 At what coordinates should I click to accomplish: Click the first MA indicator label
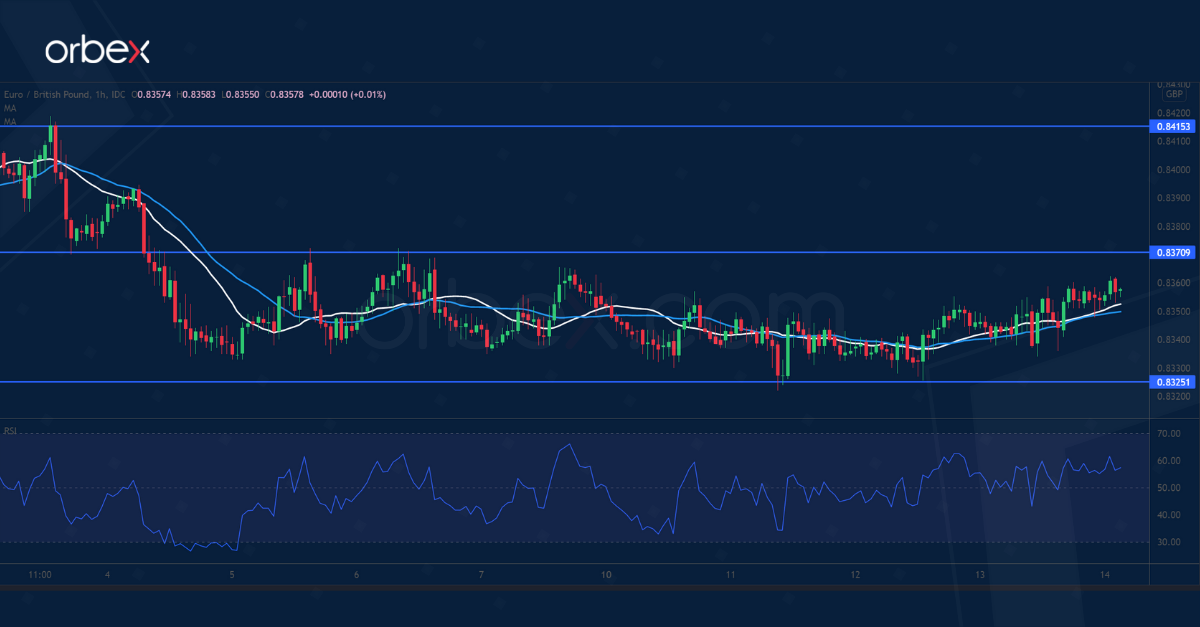10,107
